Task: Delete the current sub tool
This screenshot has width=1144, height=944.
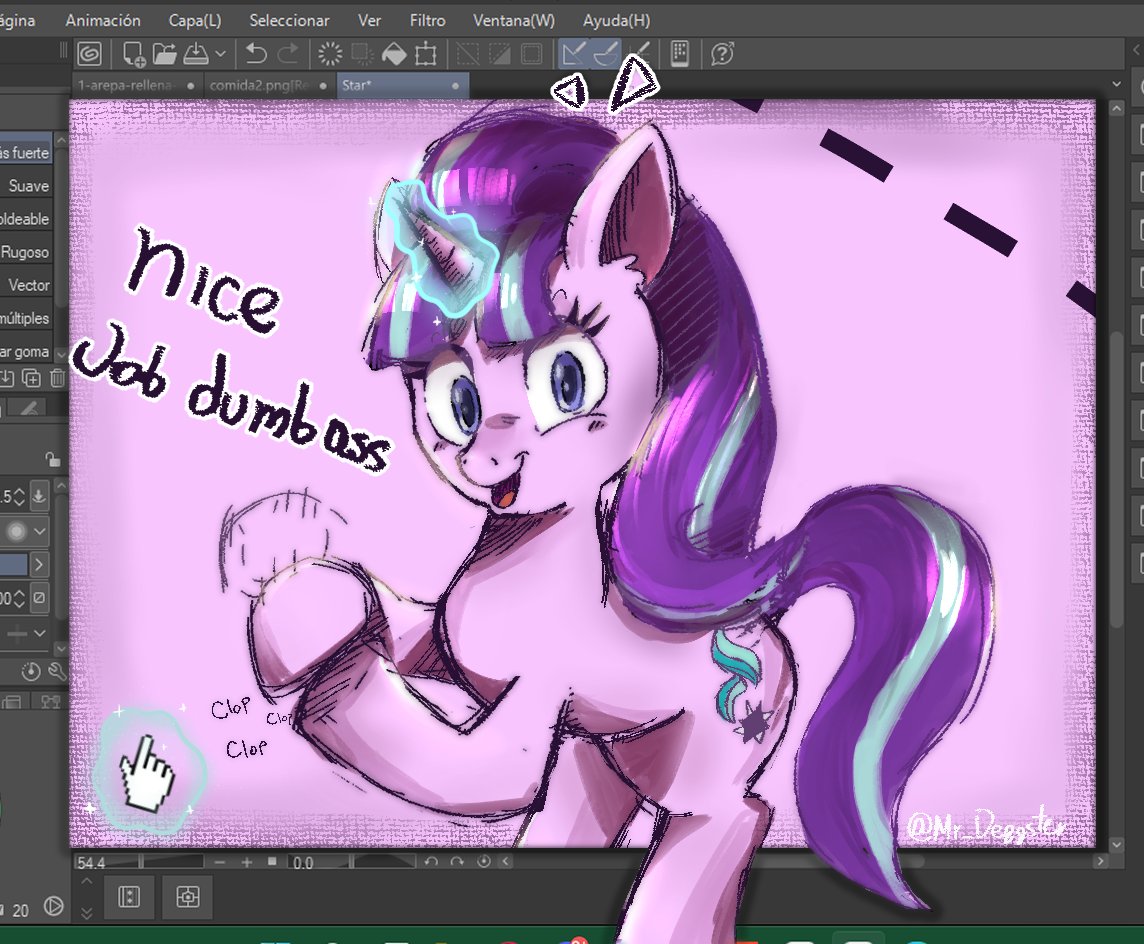Action: pyautogui.click(x=58, y=377)
